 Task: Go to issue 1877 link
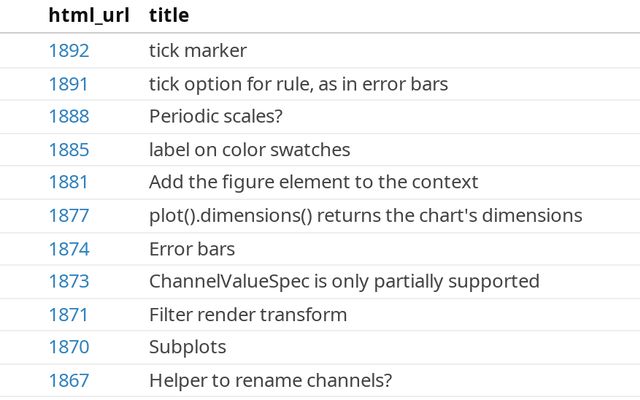(68, 216)
